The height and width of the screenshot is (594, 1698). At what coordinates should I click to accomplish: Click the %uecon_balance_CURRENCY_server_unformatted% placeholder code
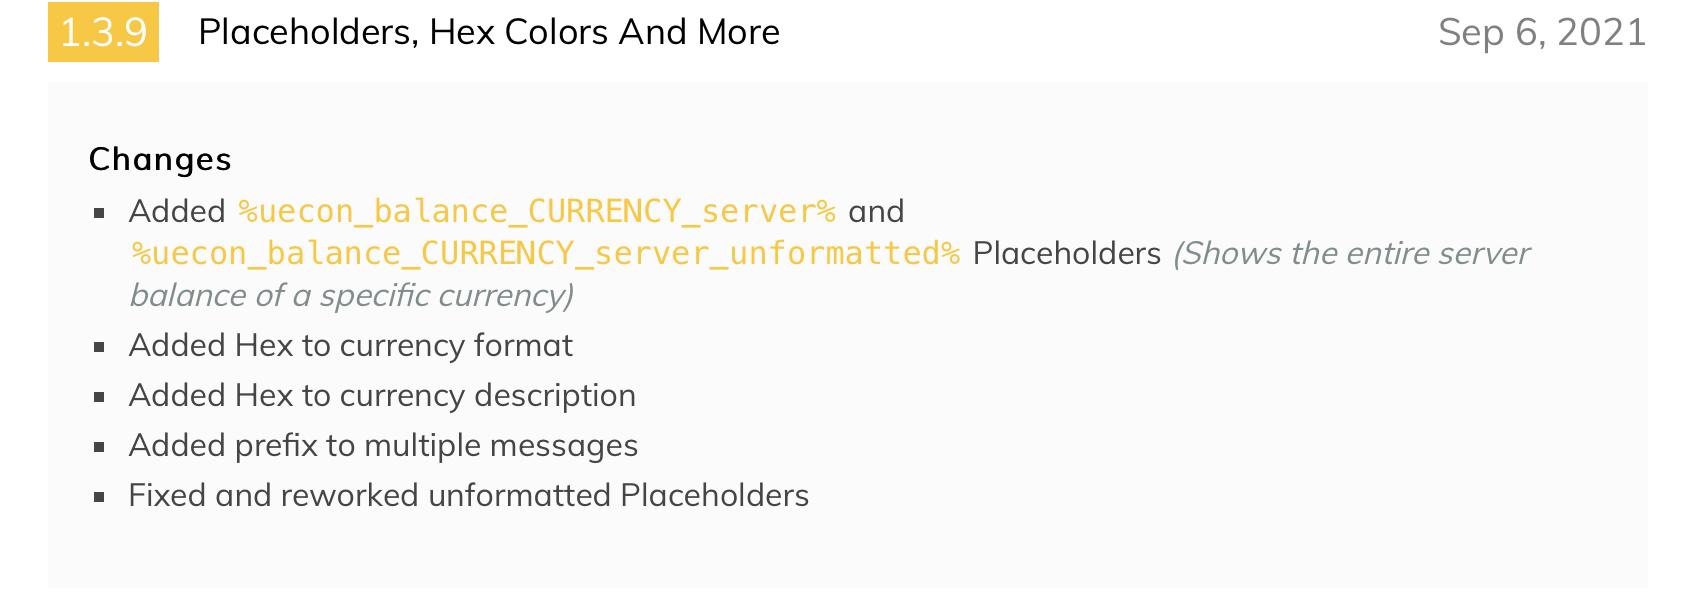coord(545,253)
